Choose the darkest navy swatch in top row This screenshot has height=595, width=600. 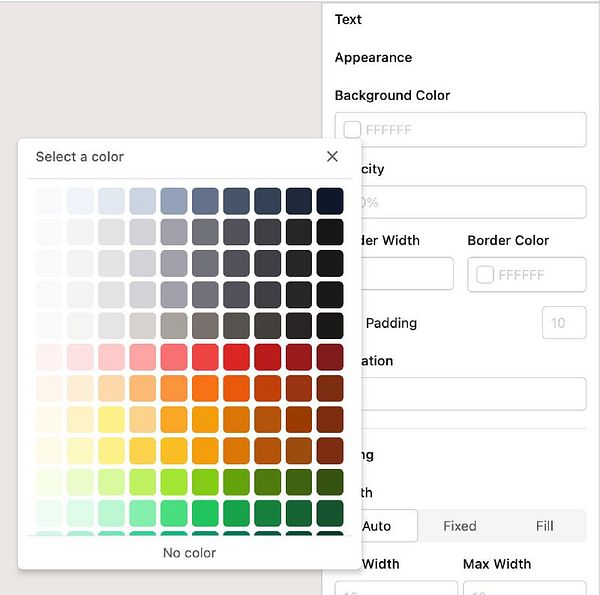pos(330,201)
